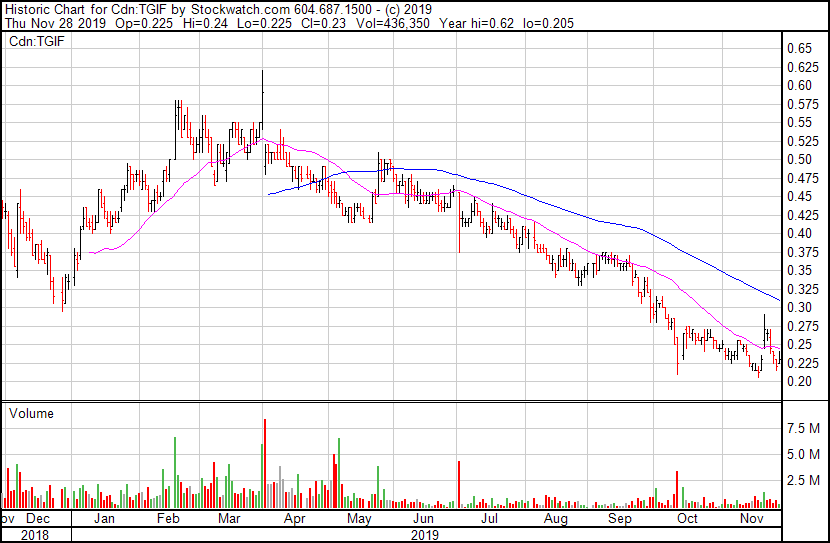Select the Mar month label

[229, 518]
